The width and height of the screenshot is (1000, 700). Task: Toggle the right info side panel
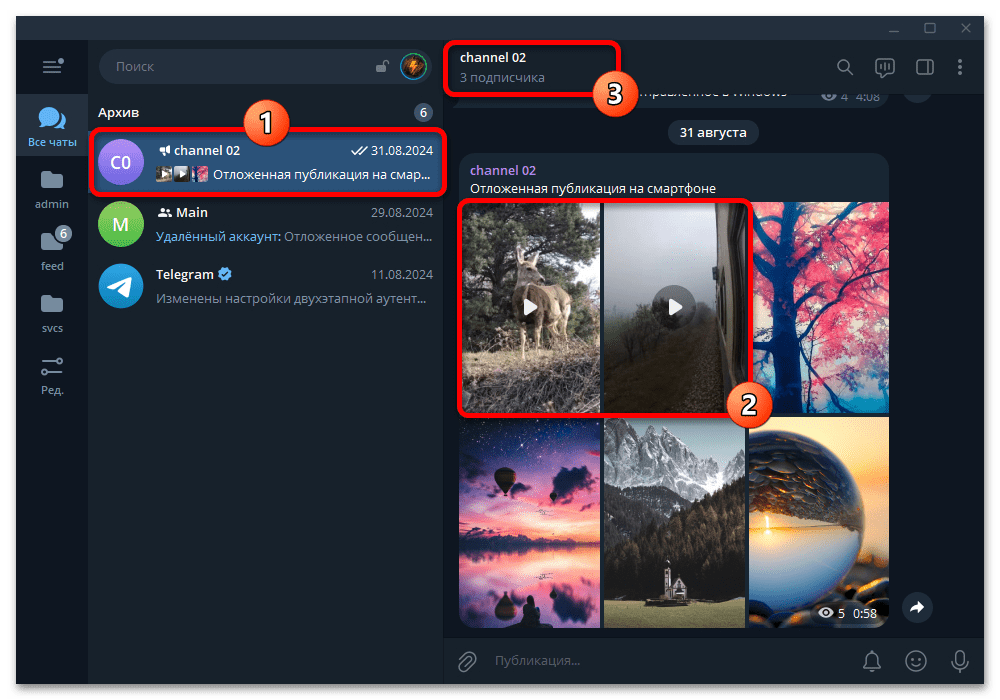point(925,67)
